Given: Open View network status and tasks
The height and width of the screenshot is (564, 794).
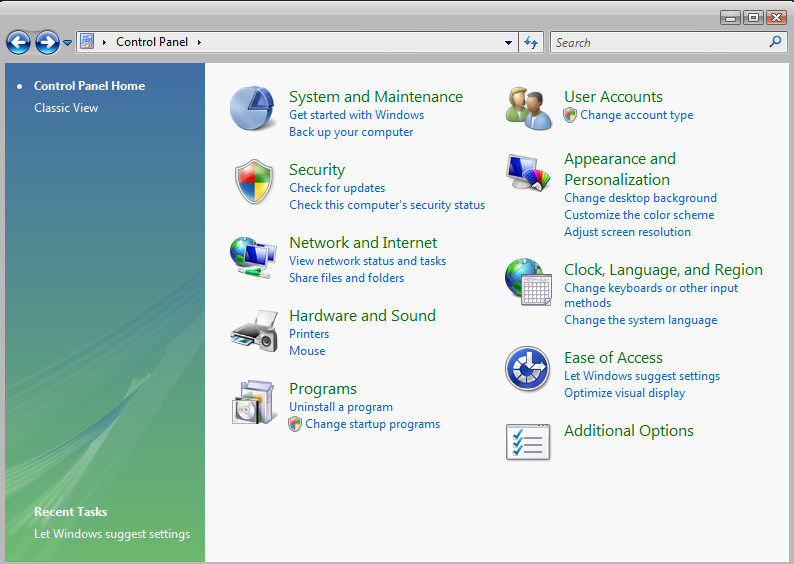Looking at the screenshot, I should click(367, 261).
